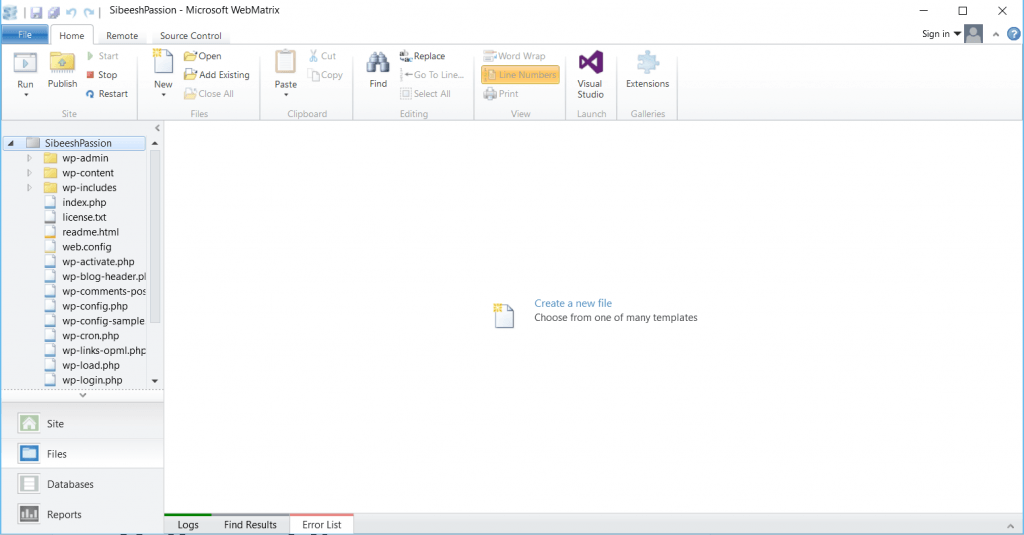Image resolution: width=1024 pixels, height=535 pixels.
Task: Select wp-activate.php in the file tree
Action: (98, 262)
